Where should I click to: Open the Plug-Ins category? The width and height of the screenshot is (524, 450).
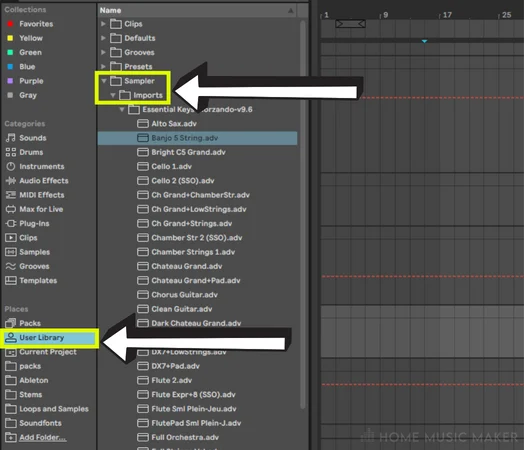click(x=27, y=223)
